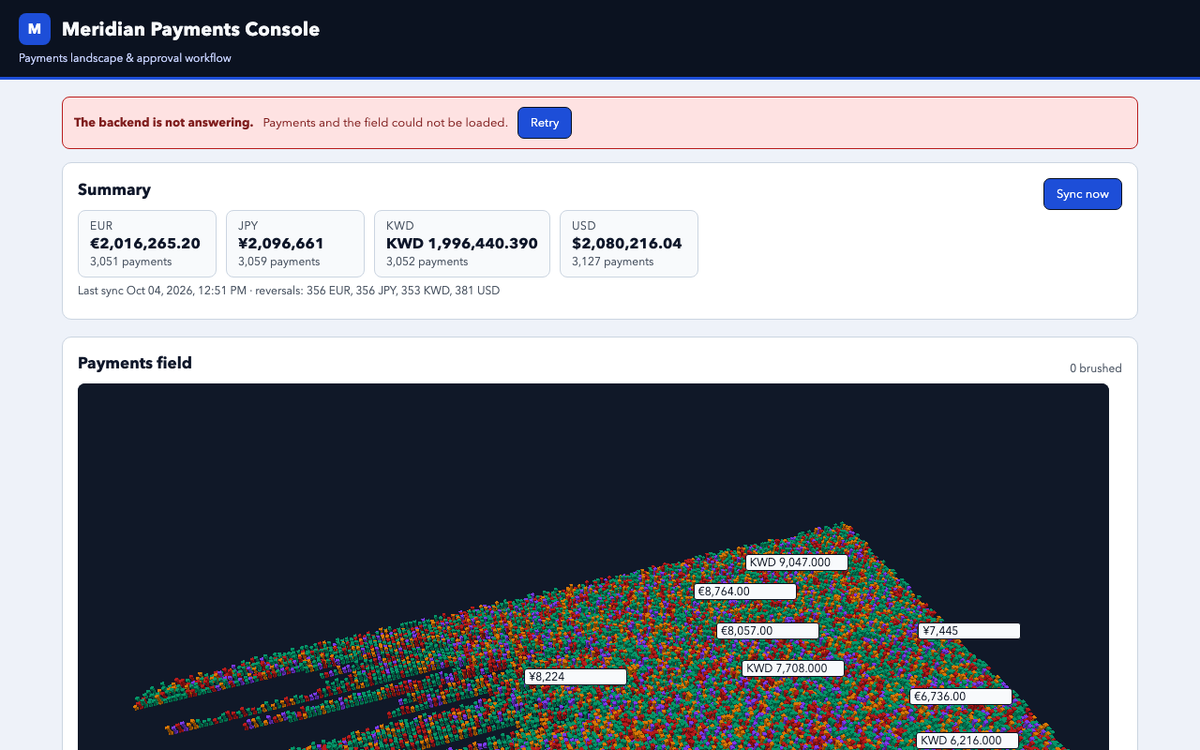Retry loading the backend
Viewport: 1200px width, 750px height.
[544, 123]
